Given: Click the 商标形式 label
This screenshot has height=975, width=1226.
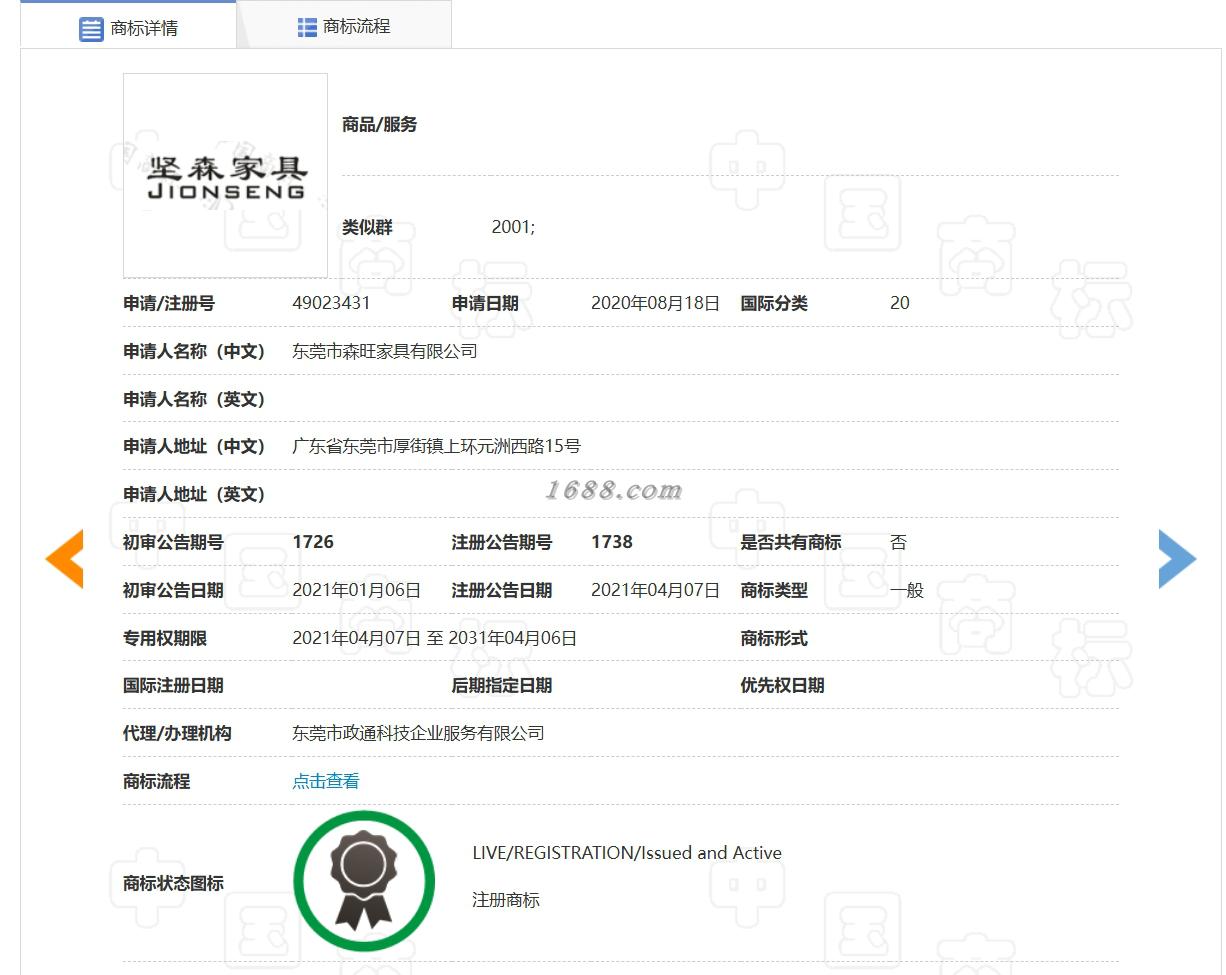Looking at the screenshot, I should tap(774, 638).
